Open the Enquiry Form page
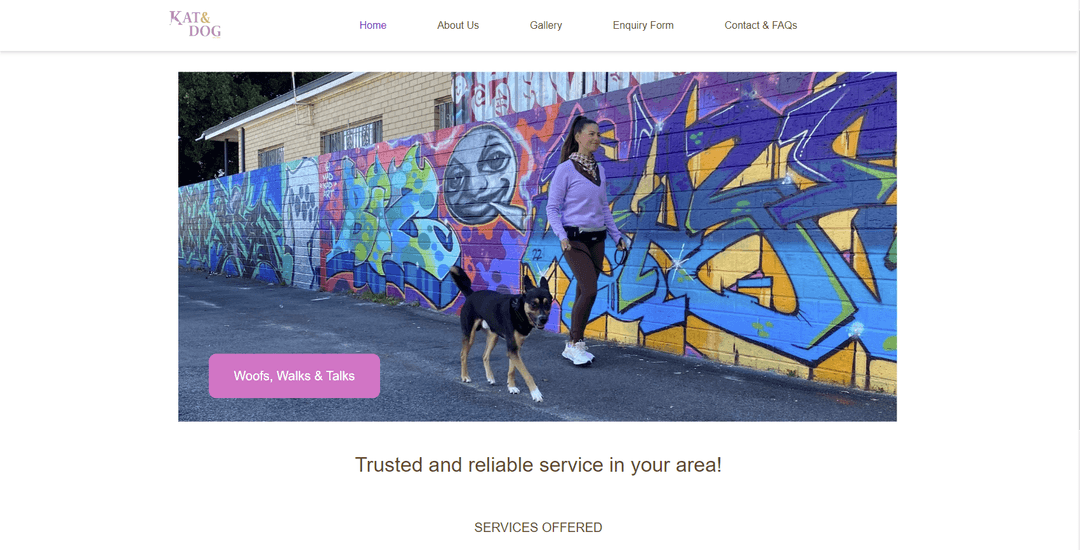The height and width of the screenshot is (550, 1080). pos(643,25)
